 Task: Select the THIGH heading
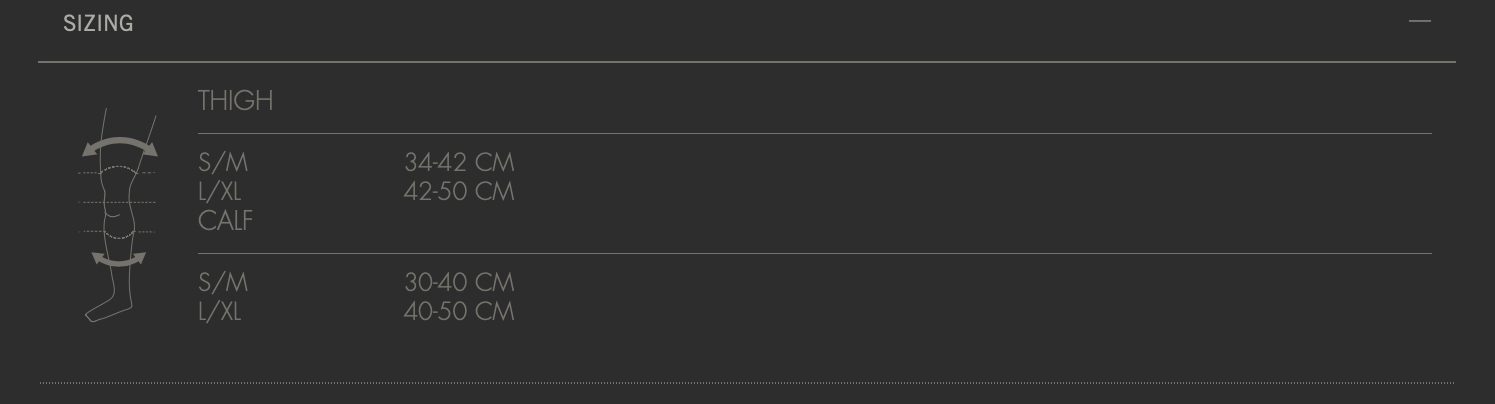pos(235,100)
